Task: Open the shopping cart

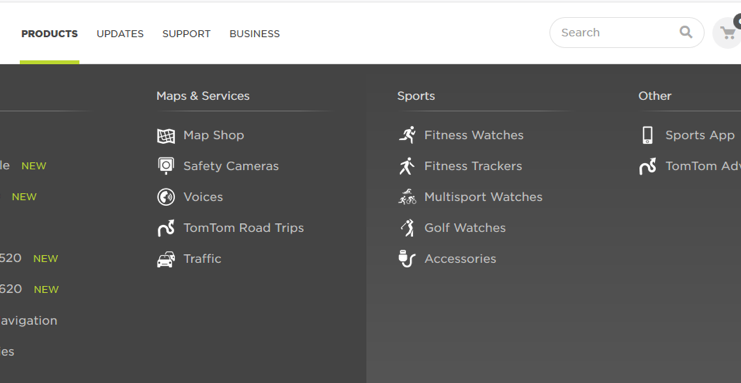Action: [x=728, y=33]
